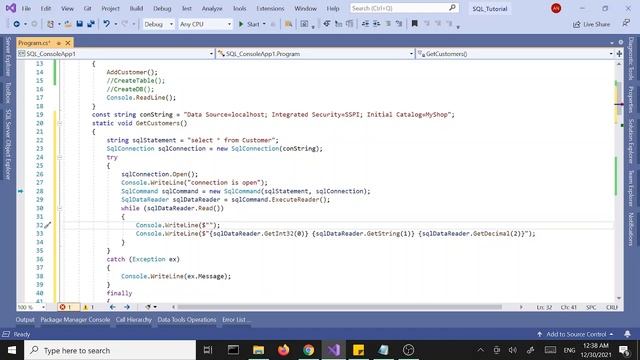
Task: Open the SQL Server Object Explorer side tab
Action: point(8,144)
